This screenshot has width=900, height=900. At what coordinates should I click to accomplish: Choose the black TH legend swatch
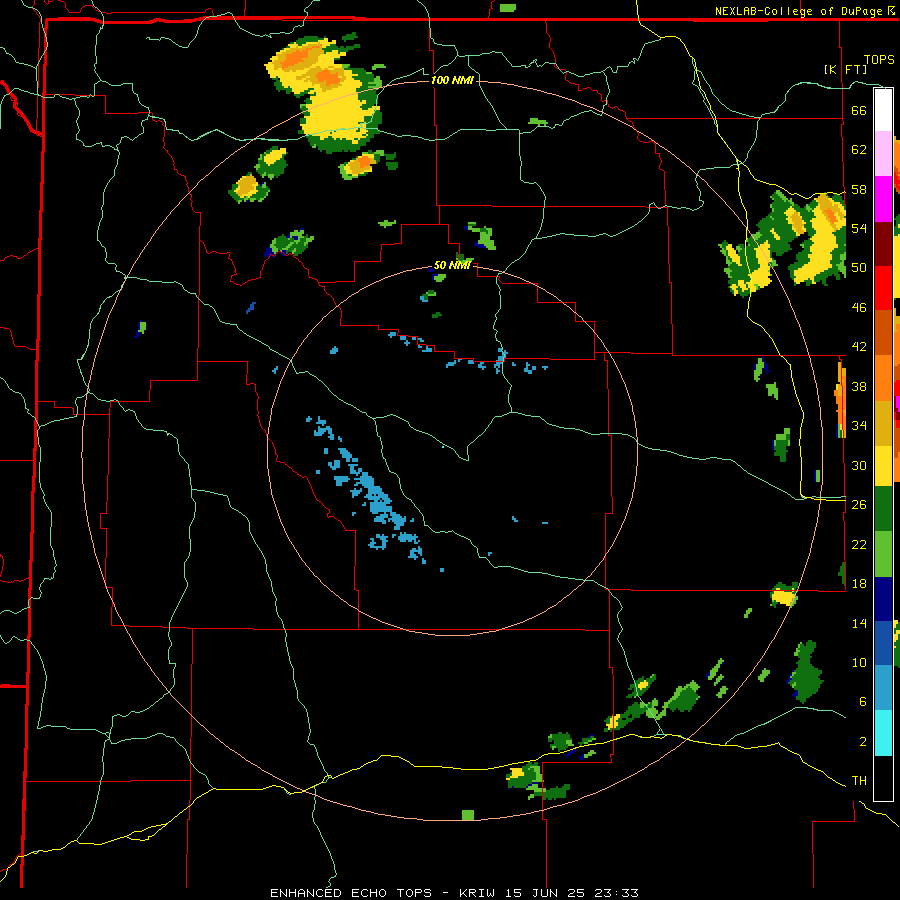(x=883, y=778)
